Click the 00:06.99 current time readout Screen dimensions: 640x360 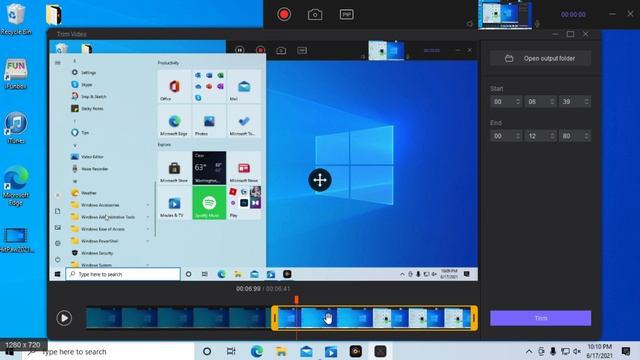click(248, 289)
